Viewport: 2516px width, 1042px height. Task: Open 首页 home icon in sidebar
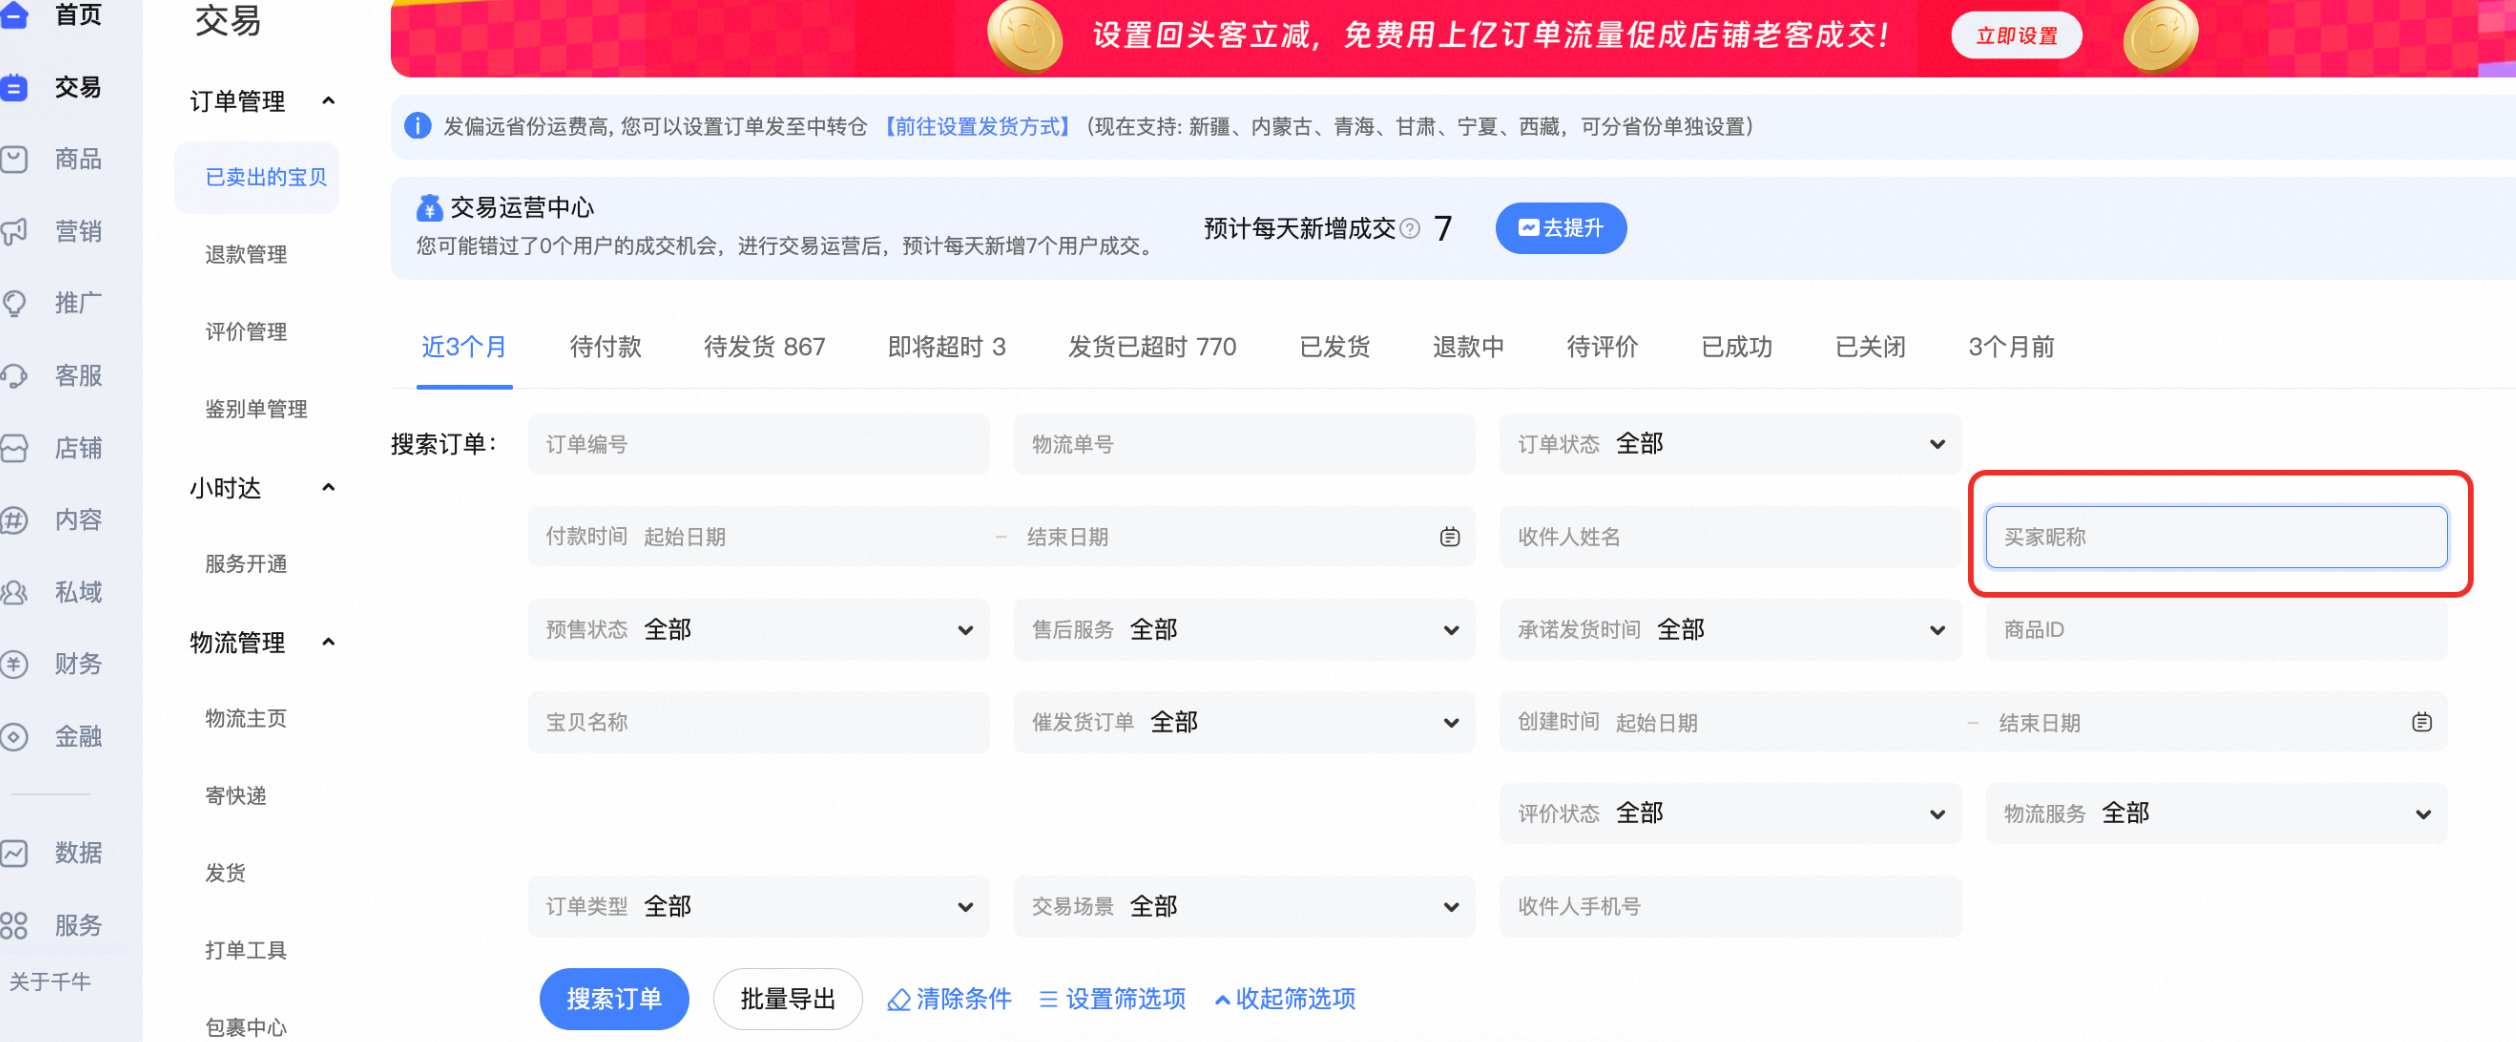point(13,14)
